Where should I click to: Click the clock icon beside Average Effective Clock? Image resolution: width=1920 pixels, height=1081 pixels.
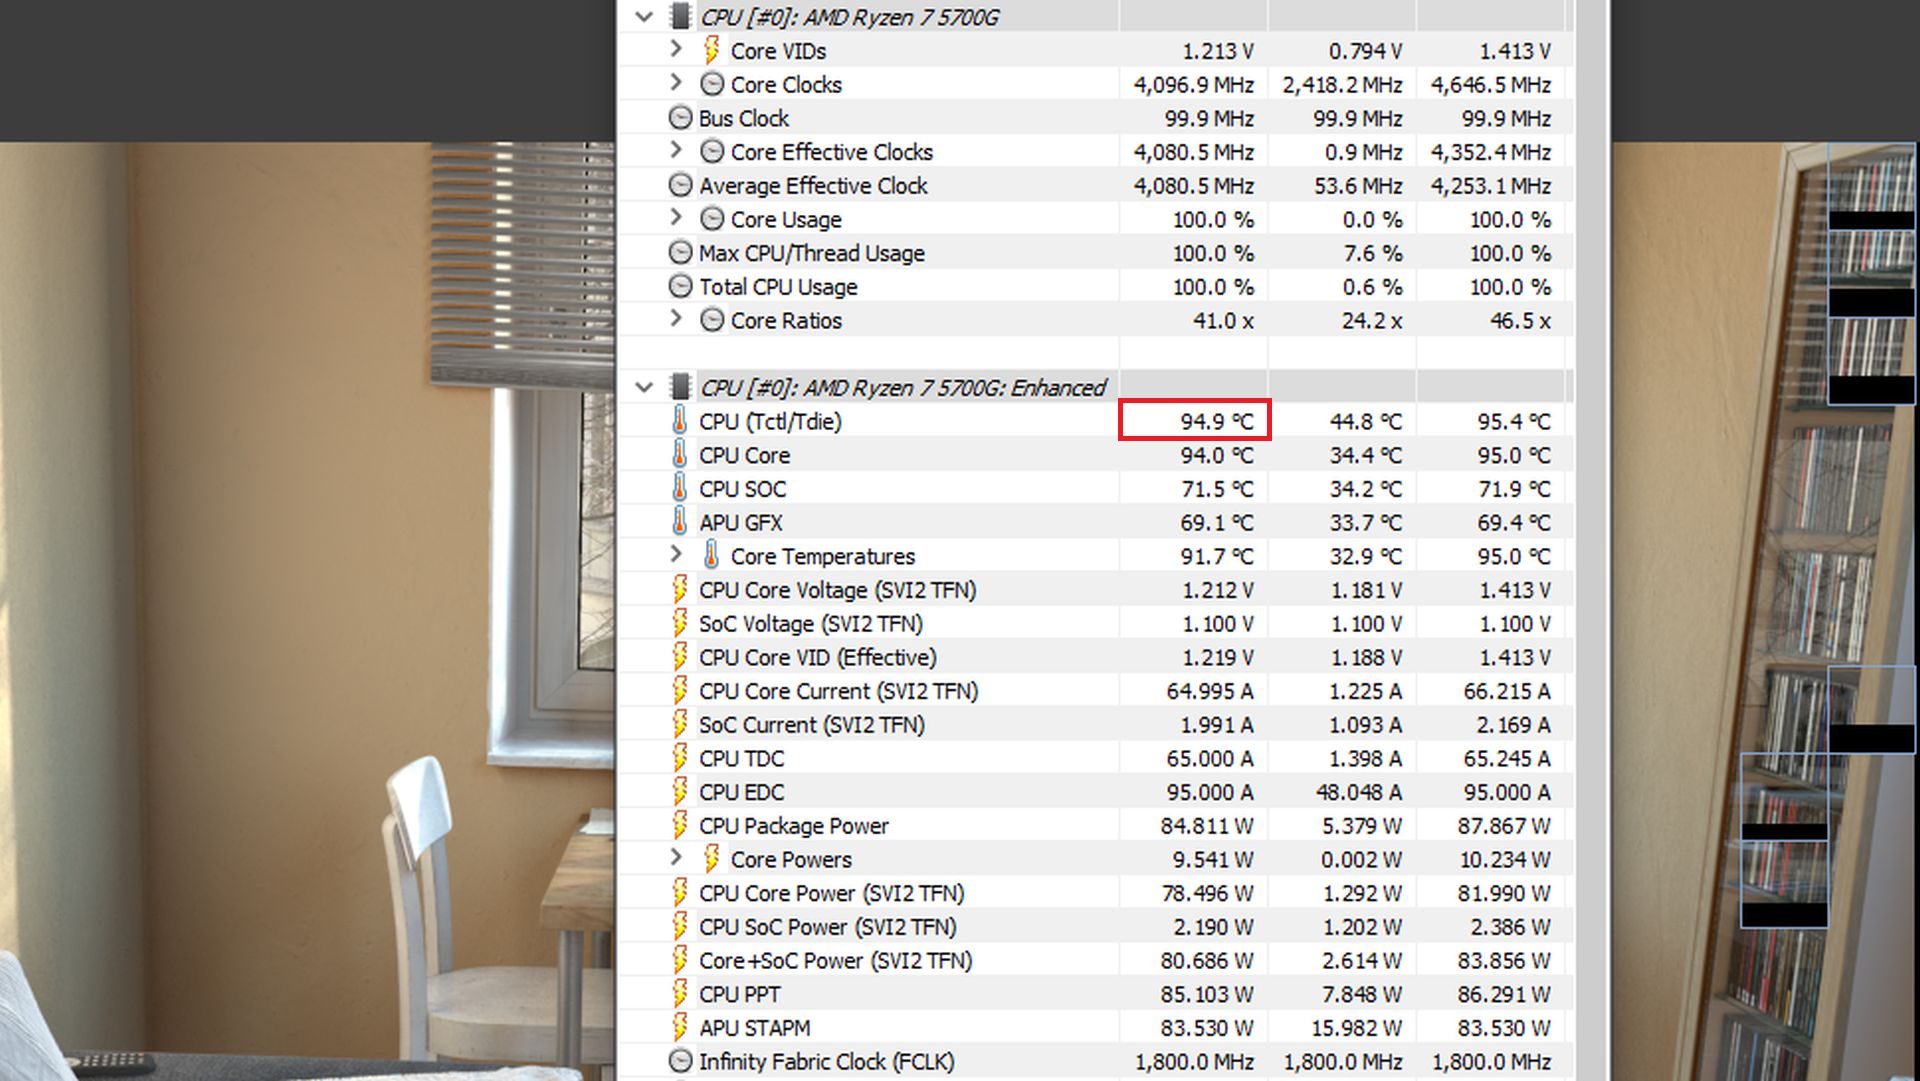tap(680, 185)
